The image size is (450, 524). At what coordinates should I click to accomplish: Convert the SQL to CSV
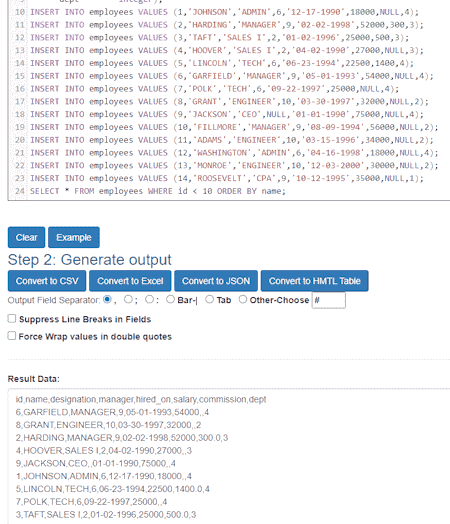coord(47,281)
